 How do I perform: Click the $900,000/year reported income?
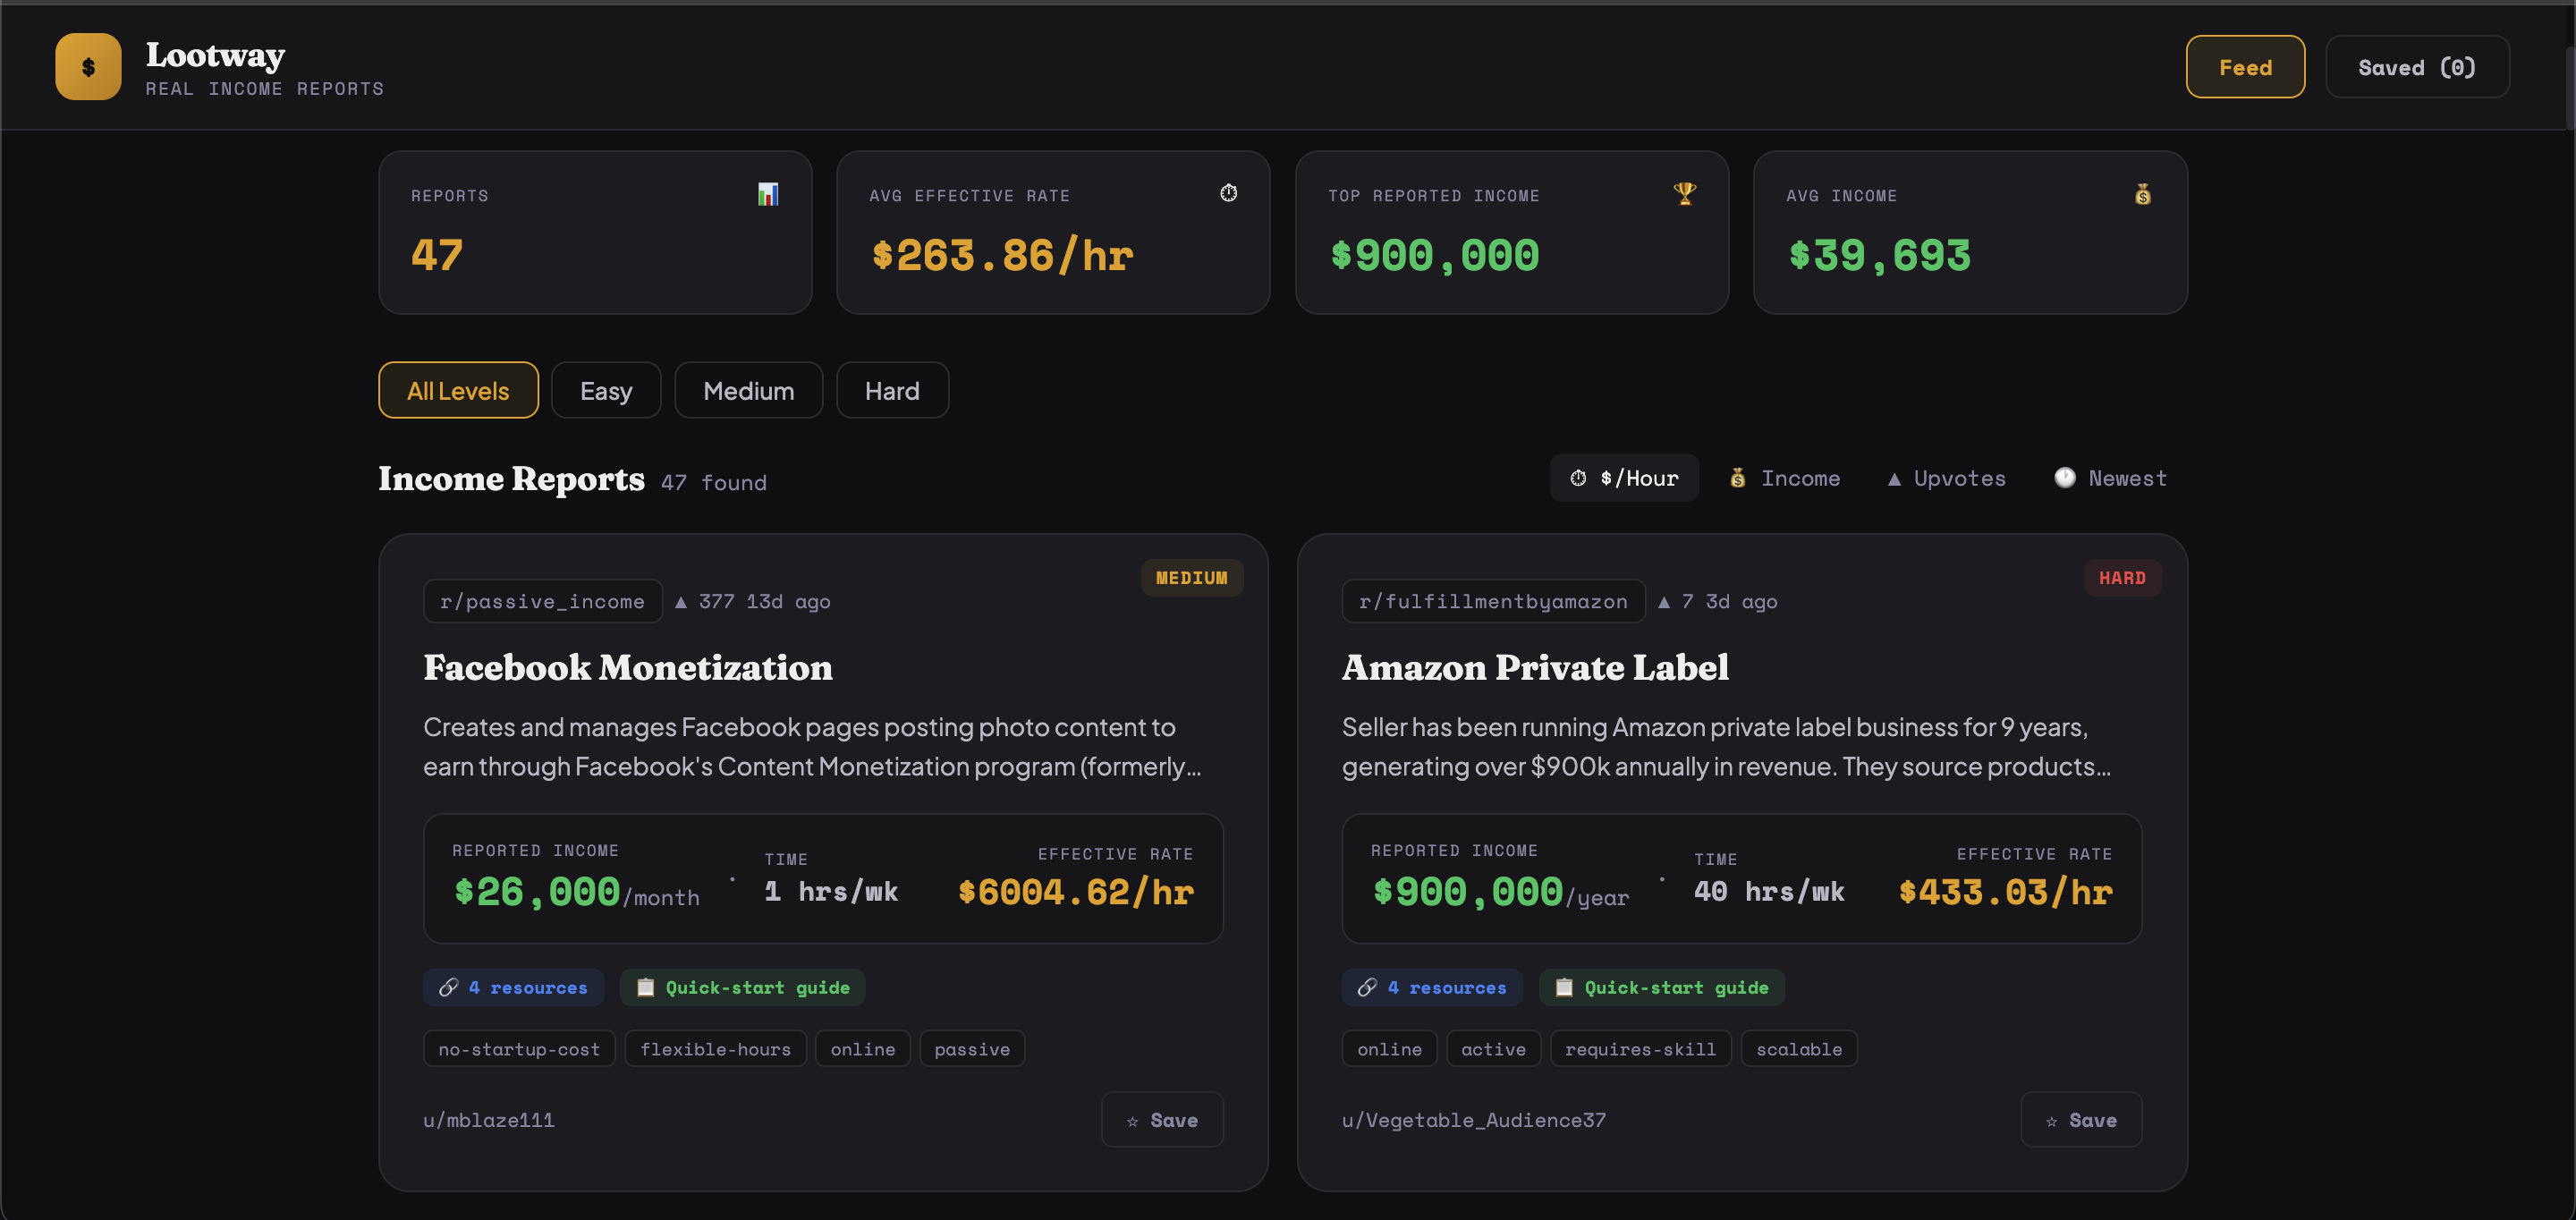(x=1499, y=890)
